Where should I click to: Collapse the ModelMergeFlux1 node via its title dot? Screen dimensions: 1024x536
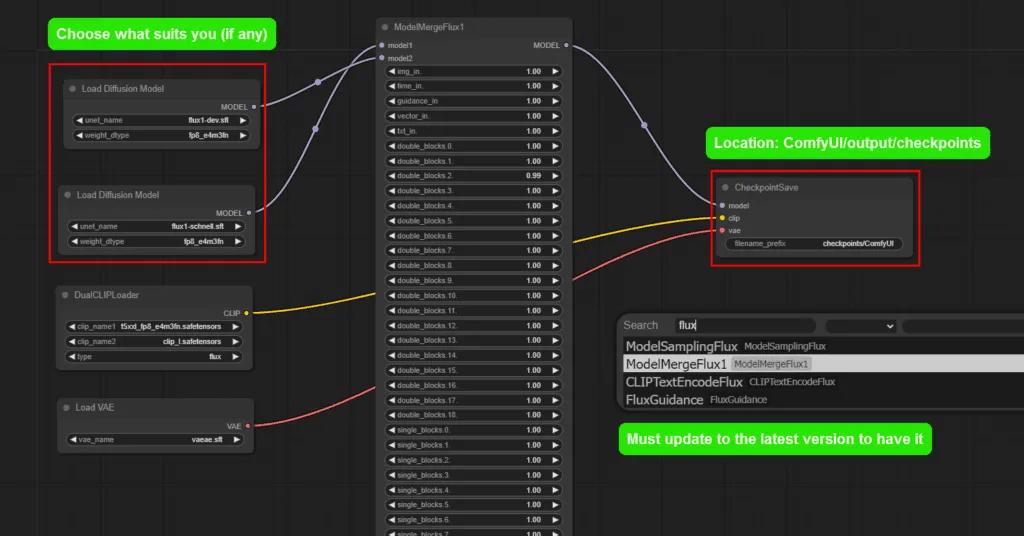pos(385,27)
